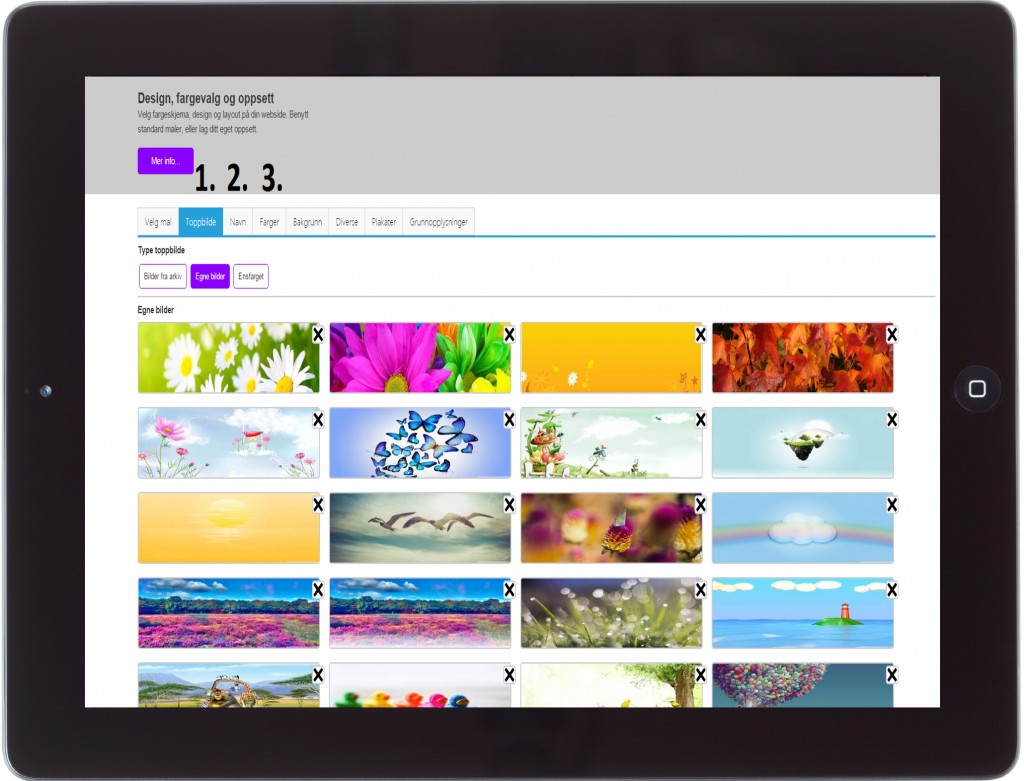Switch to the 'Farger' tab
The height and width of the screenshot is (781, 1024).
click(269, 222)
